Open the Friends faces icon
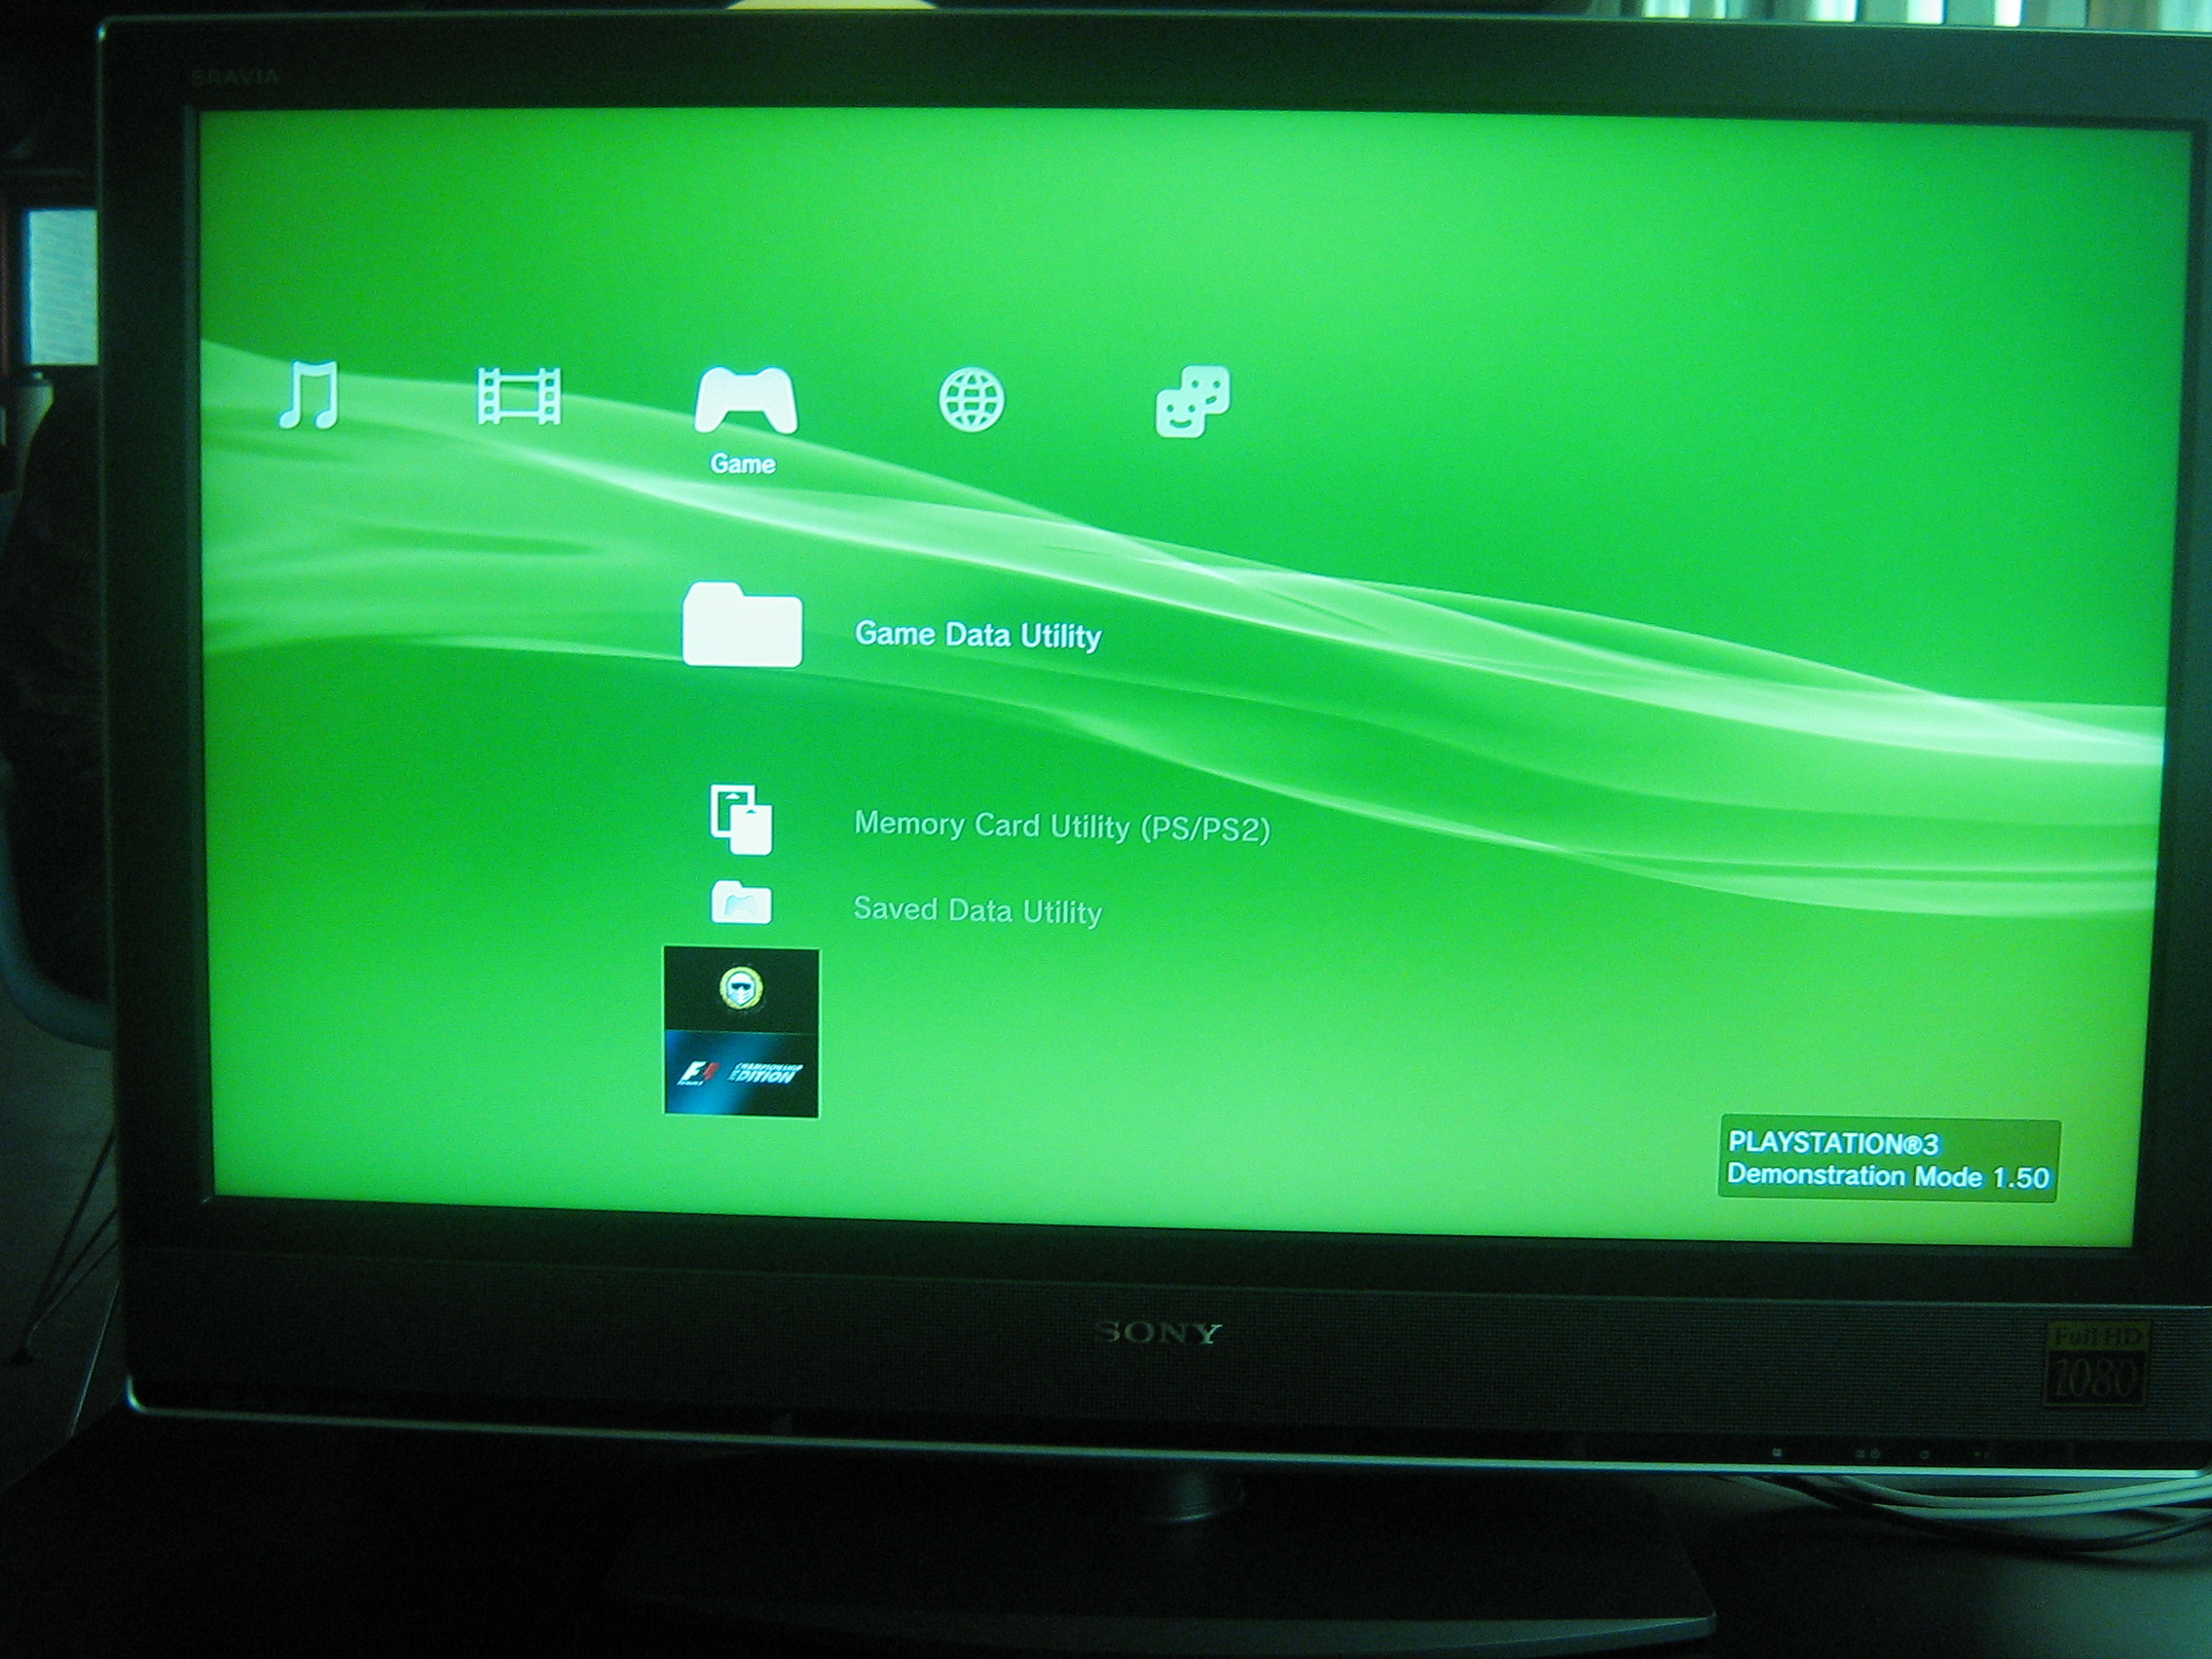 point(1193,401)
